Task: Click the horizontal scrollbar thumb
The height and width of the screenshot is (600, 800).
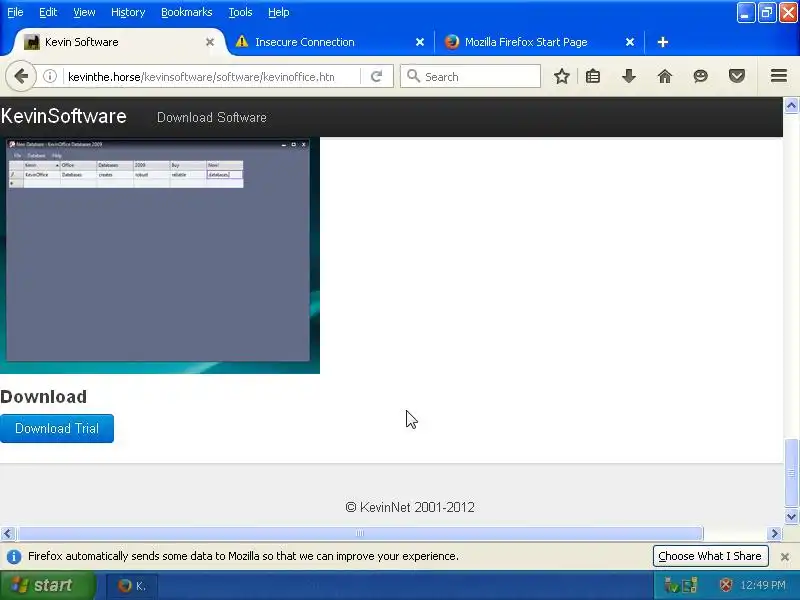Action: pyautogui.click(x=360, y=534)
